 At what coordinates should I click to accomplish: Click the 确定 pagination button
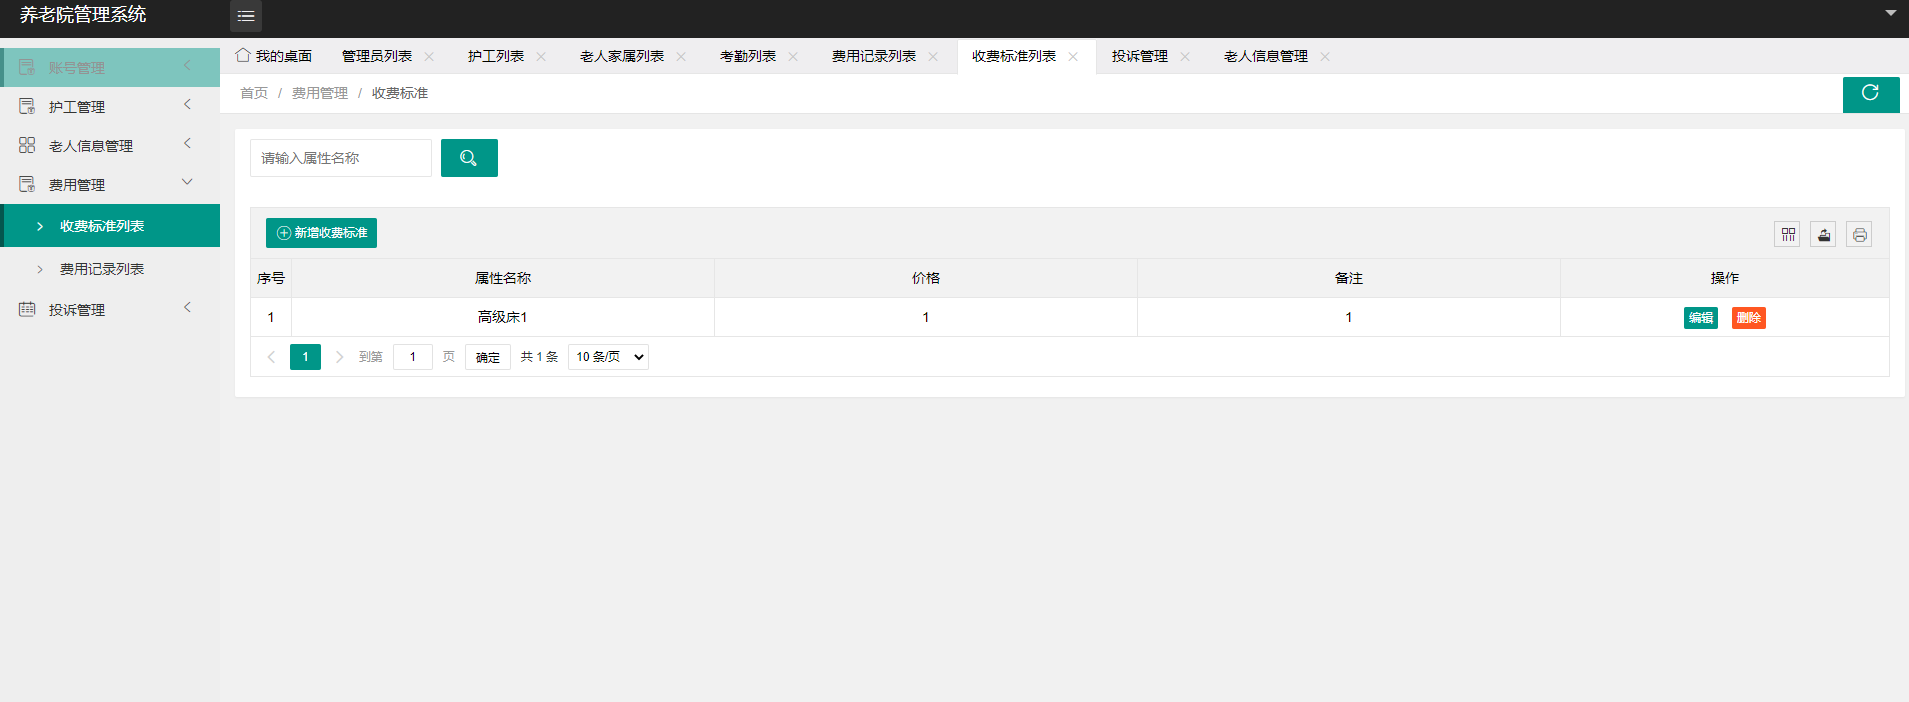(488, 357)
